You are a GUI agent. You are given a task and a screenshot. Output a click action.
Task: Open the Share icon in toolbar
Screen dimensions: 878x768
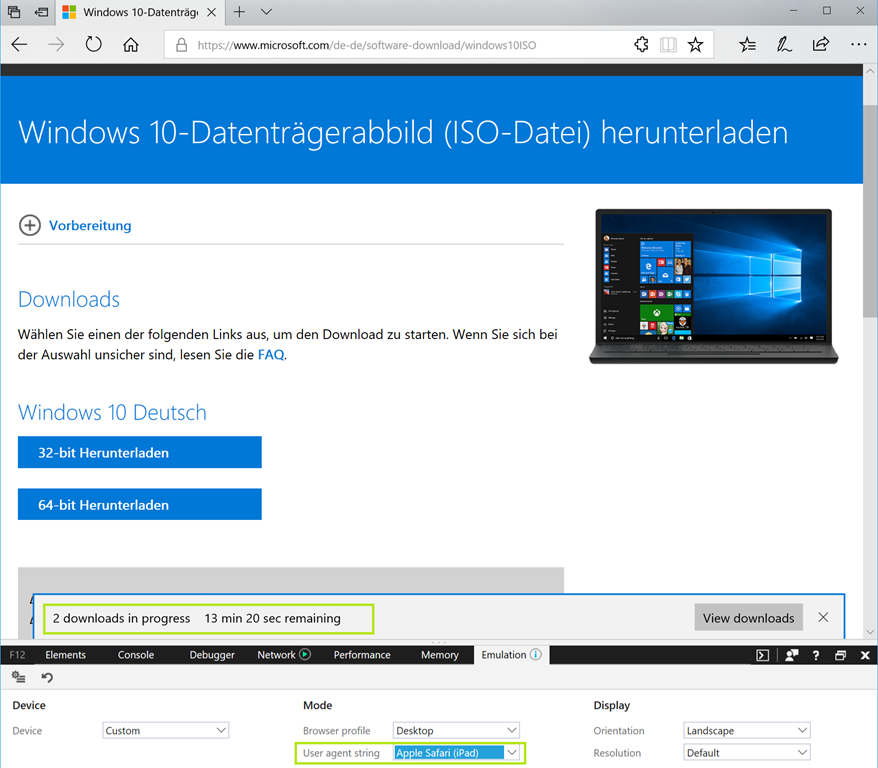821,45
